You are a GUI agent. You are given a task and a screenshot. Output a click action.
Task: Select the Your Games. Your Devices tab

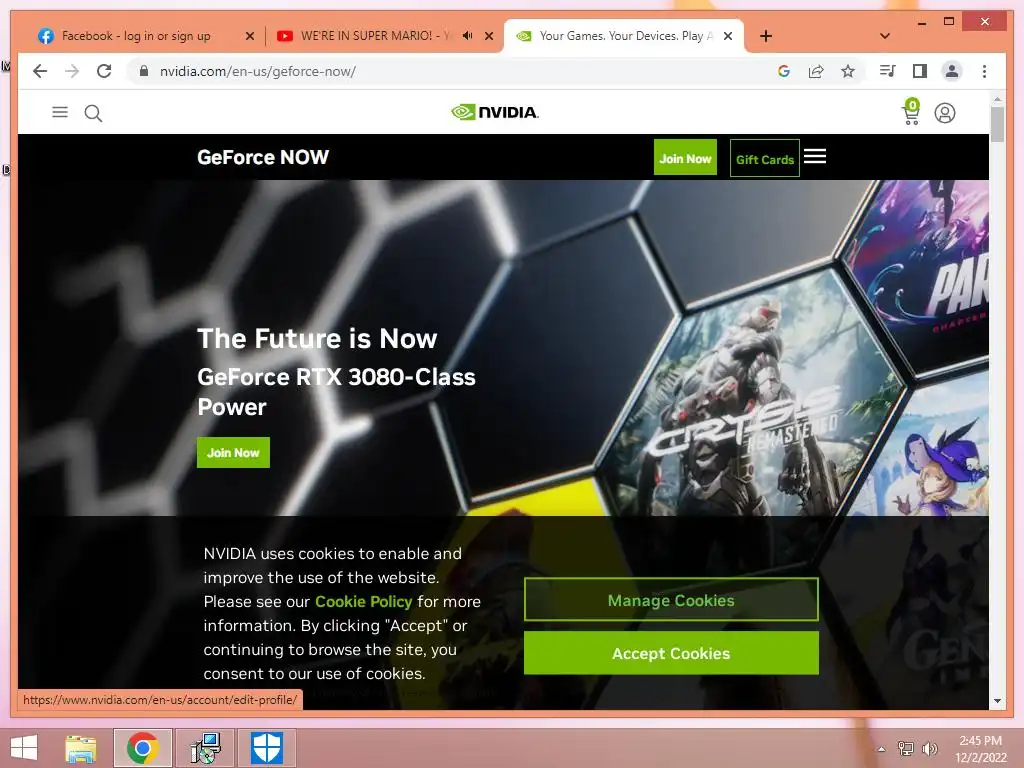626,36
